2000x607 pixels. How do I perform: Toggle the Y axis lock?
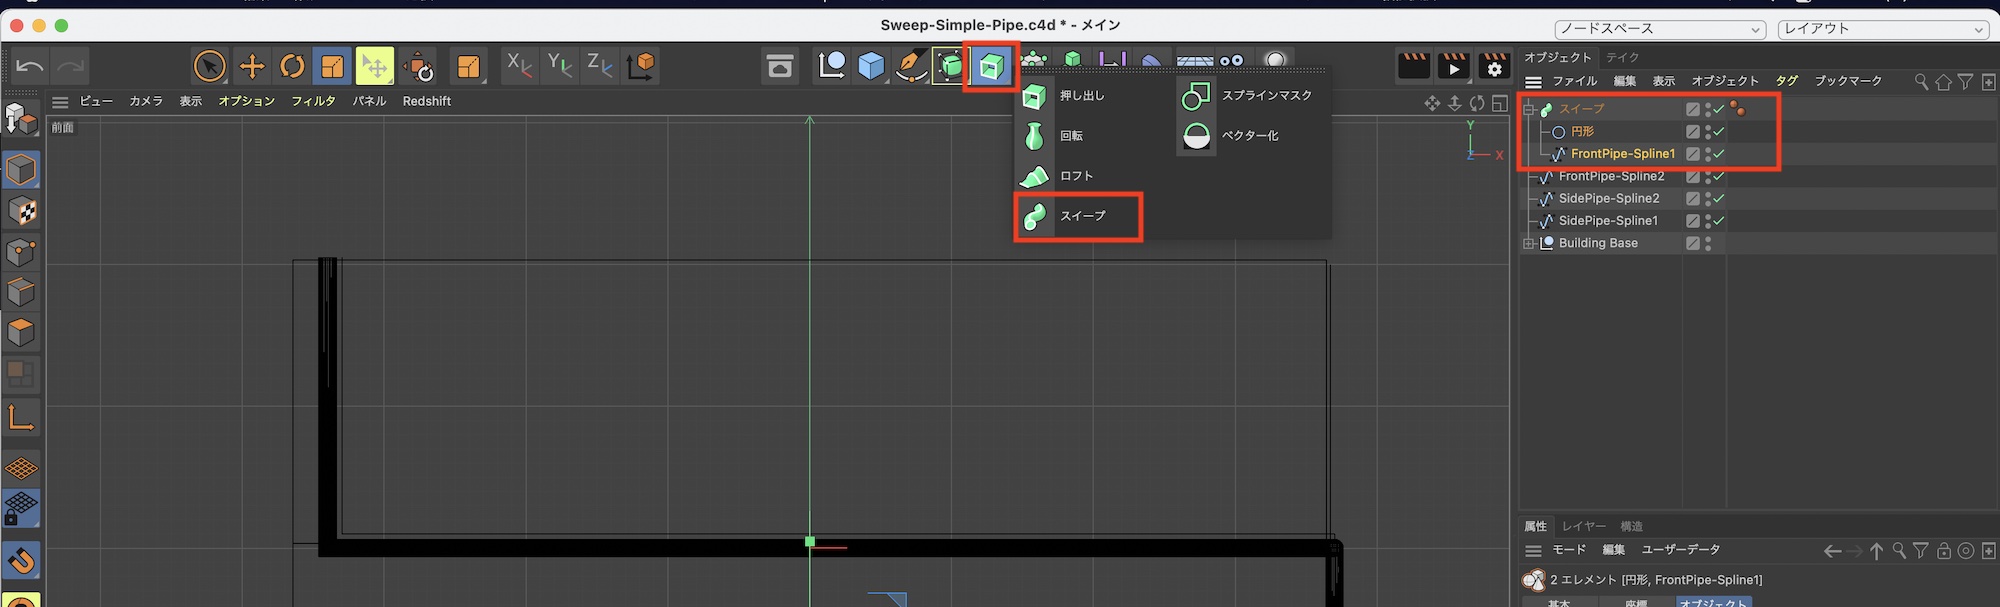click(559, 66)
